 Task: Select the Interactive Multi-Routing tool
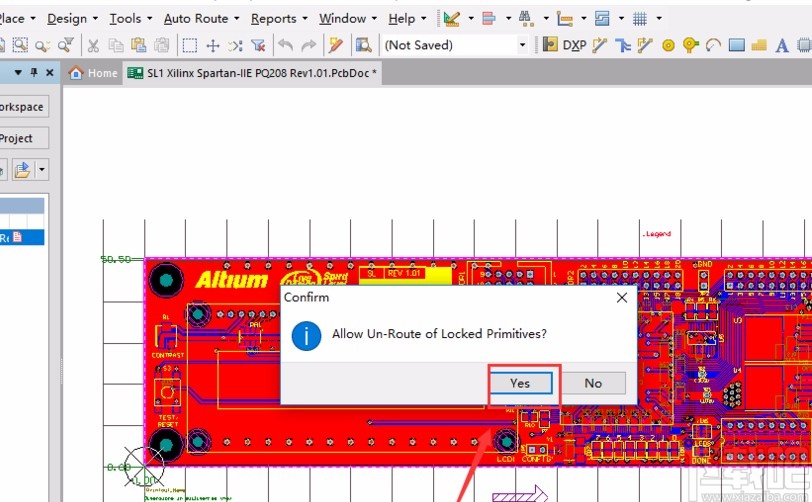click(645, 46)
